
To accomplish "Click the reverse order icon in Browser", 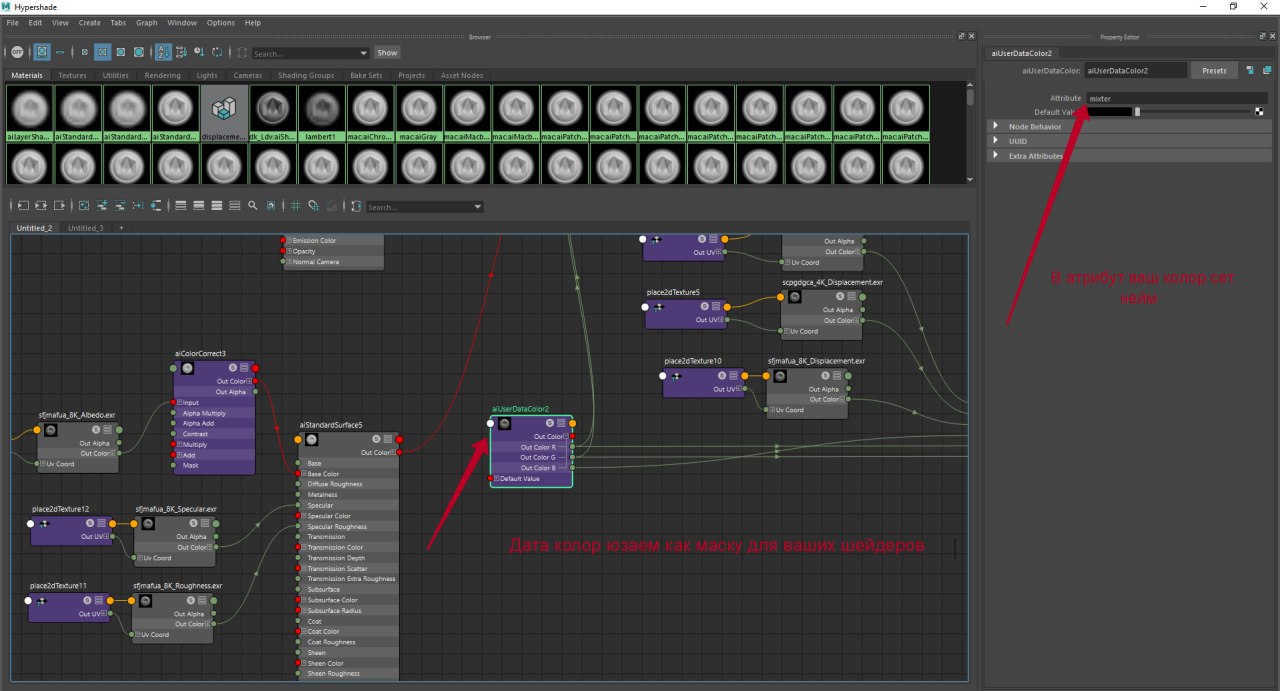I will coord(217,52).
